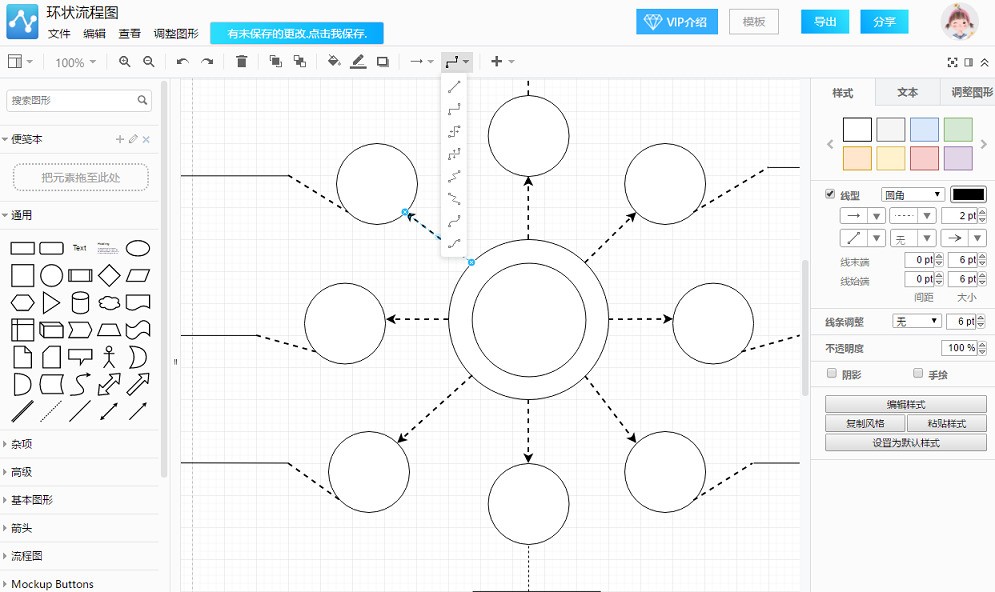Uncheck the 线型 checkbox
This screenshot has height=592, width=995.
click(830, 194)
